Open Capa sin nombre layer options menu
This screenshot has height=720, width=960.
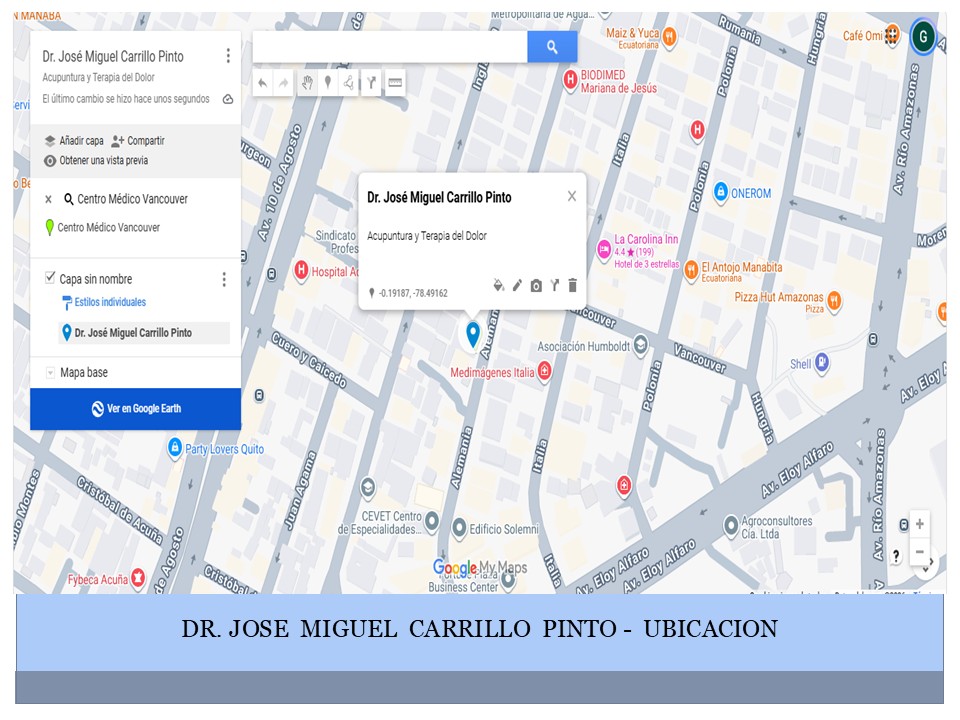224,280
